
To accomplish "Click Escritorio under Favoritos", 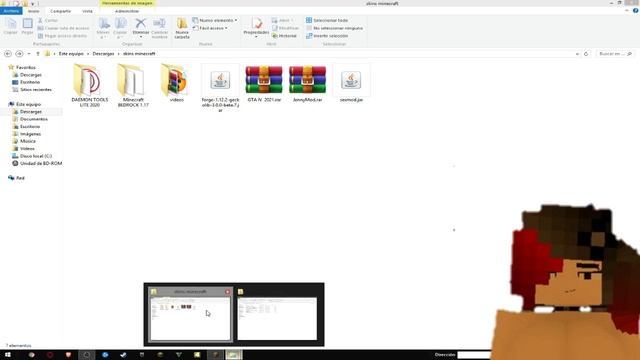I will [x=30, y=82].
